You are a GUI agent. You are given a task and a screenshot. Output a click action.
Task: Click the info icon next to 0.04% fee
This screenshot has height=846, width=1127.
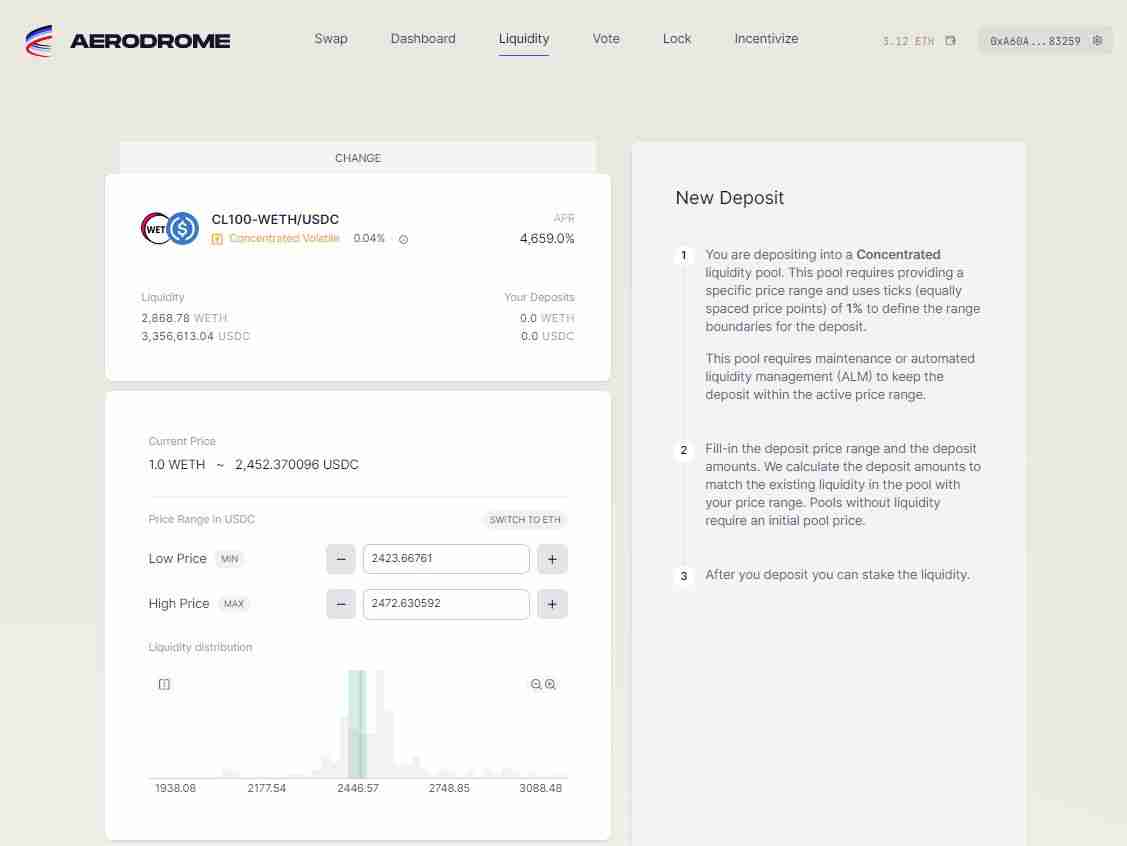(403, 239)
